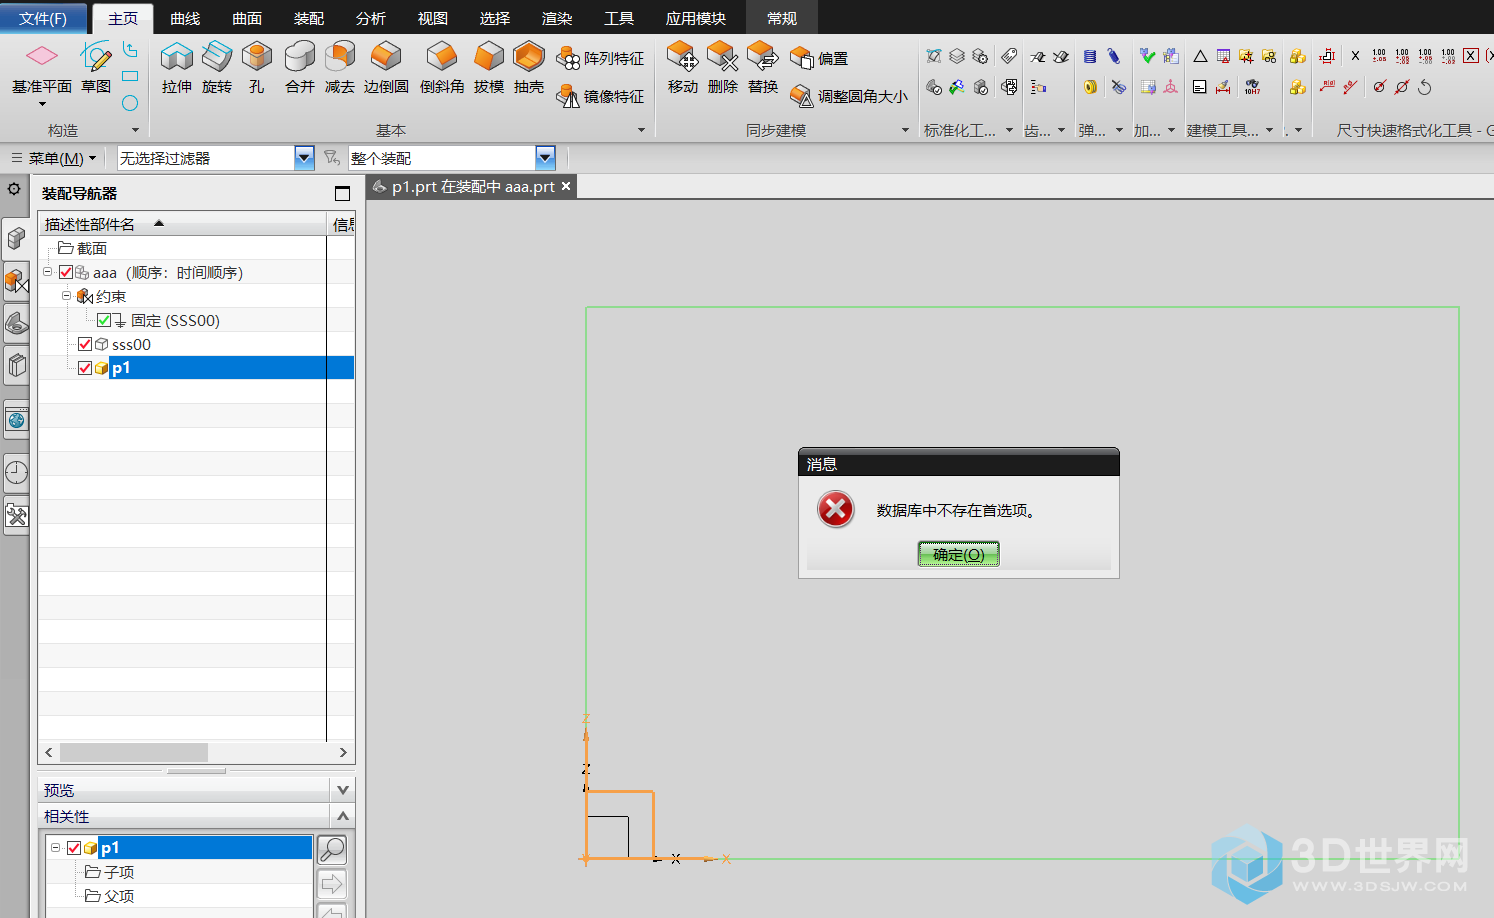Click the right arrow button in 相关性 panel
This screenshot has height=918, width=1494.
click(332, 884)
